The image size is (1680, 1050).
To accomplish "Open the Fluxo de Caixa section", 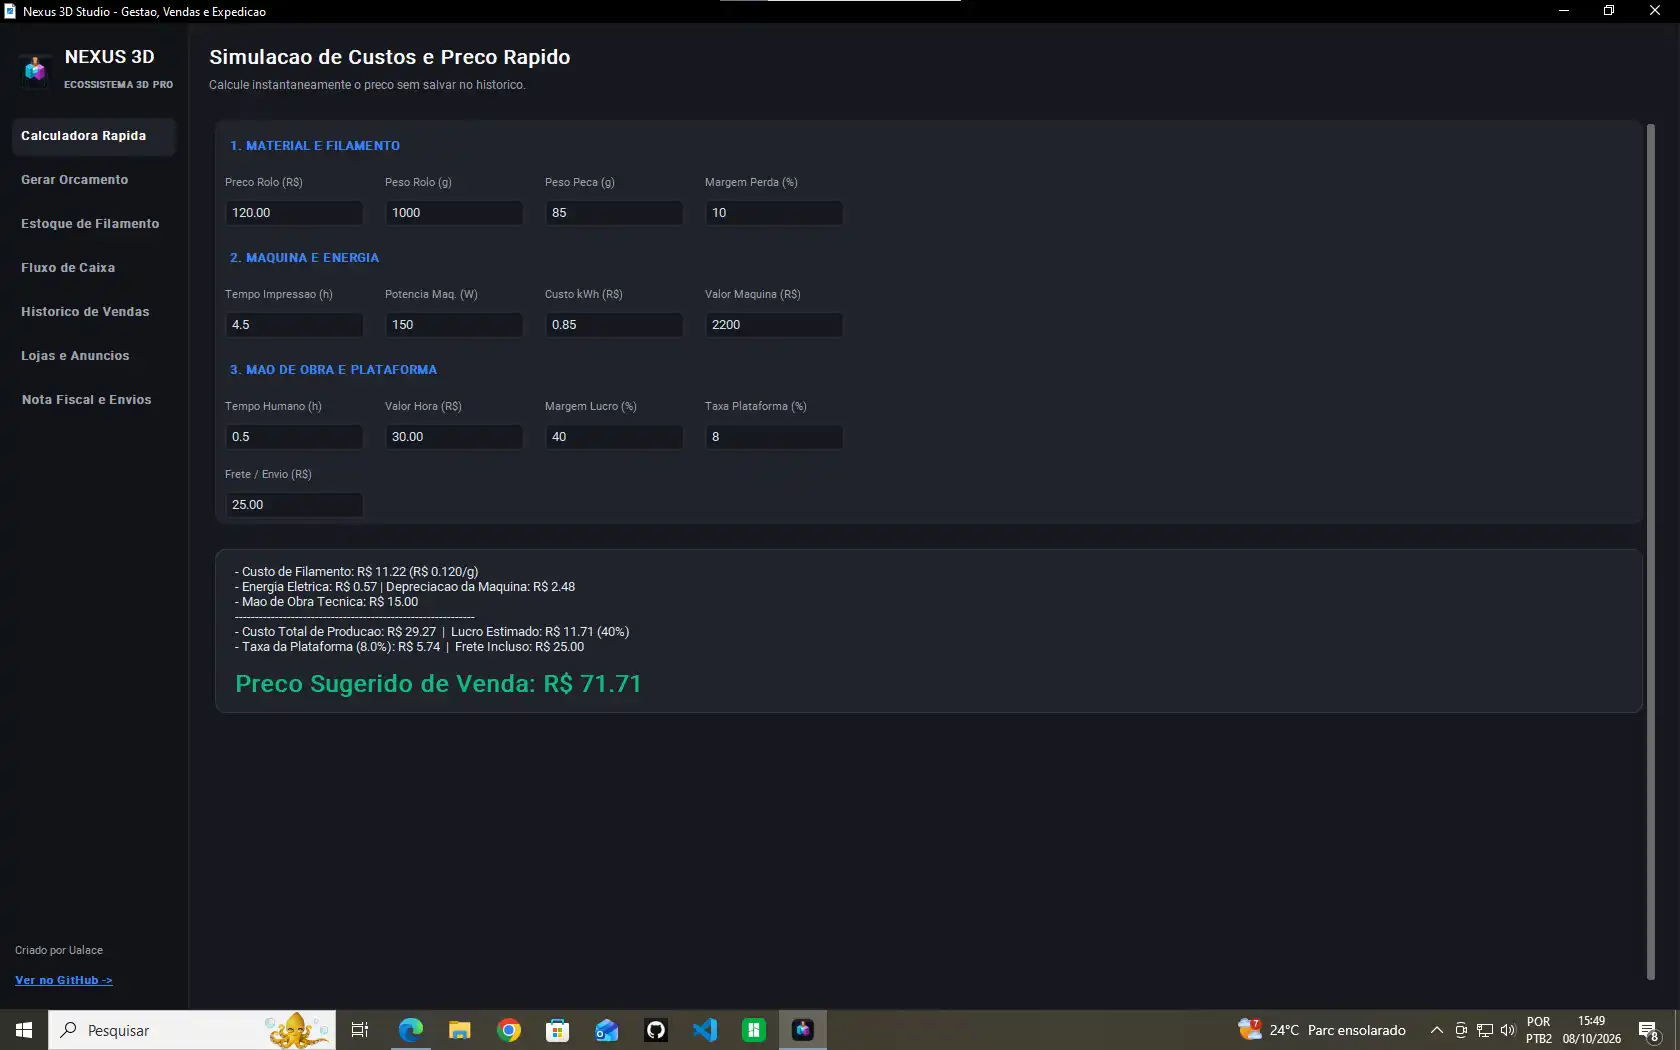I will 94,268.
